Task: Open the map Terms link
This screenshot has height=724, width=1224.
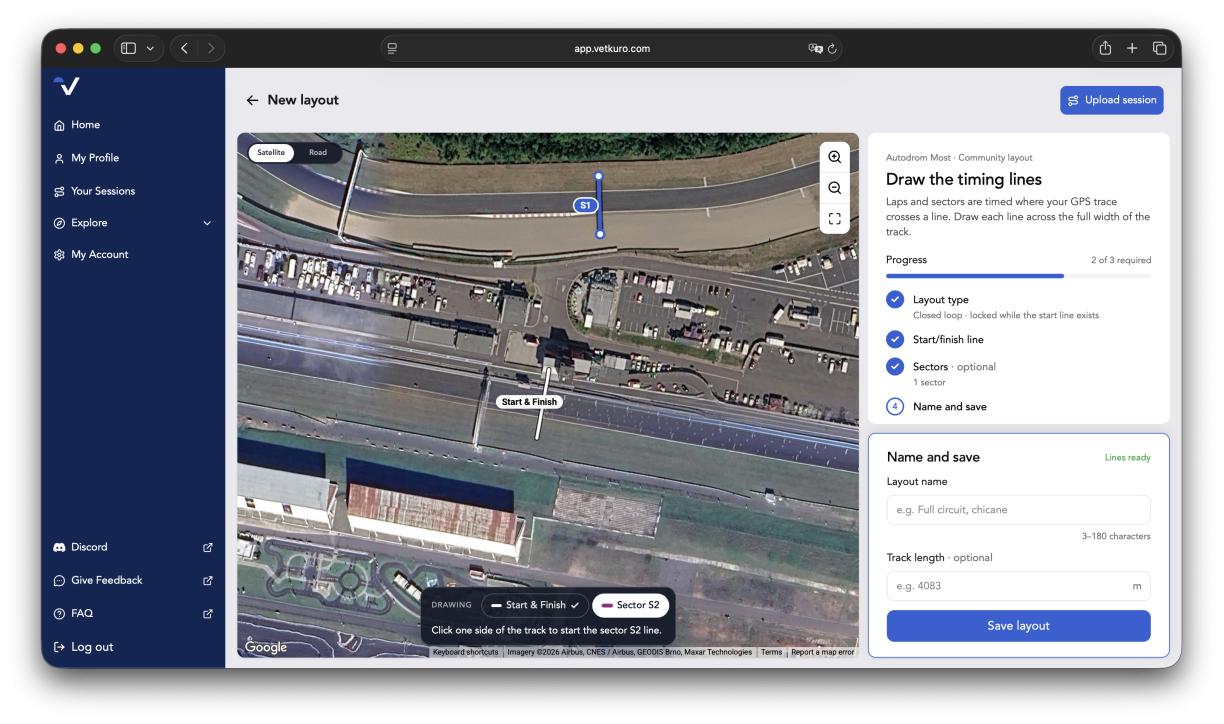Action: tap(771, 652)
